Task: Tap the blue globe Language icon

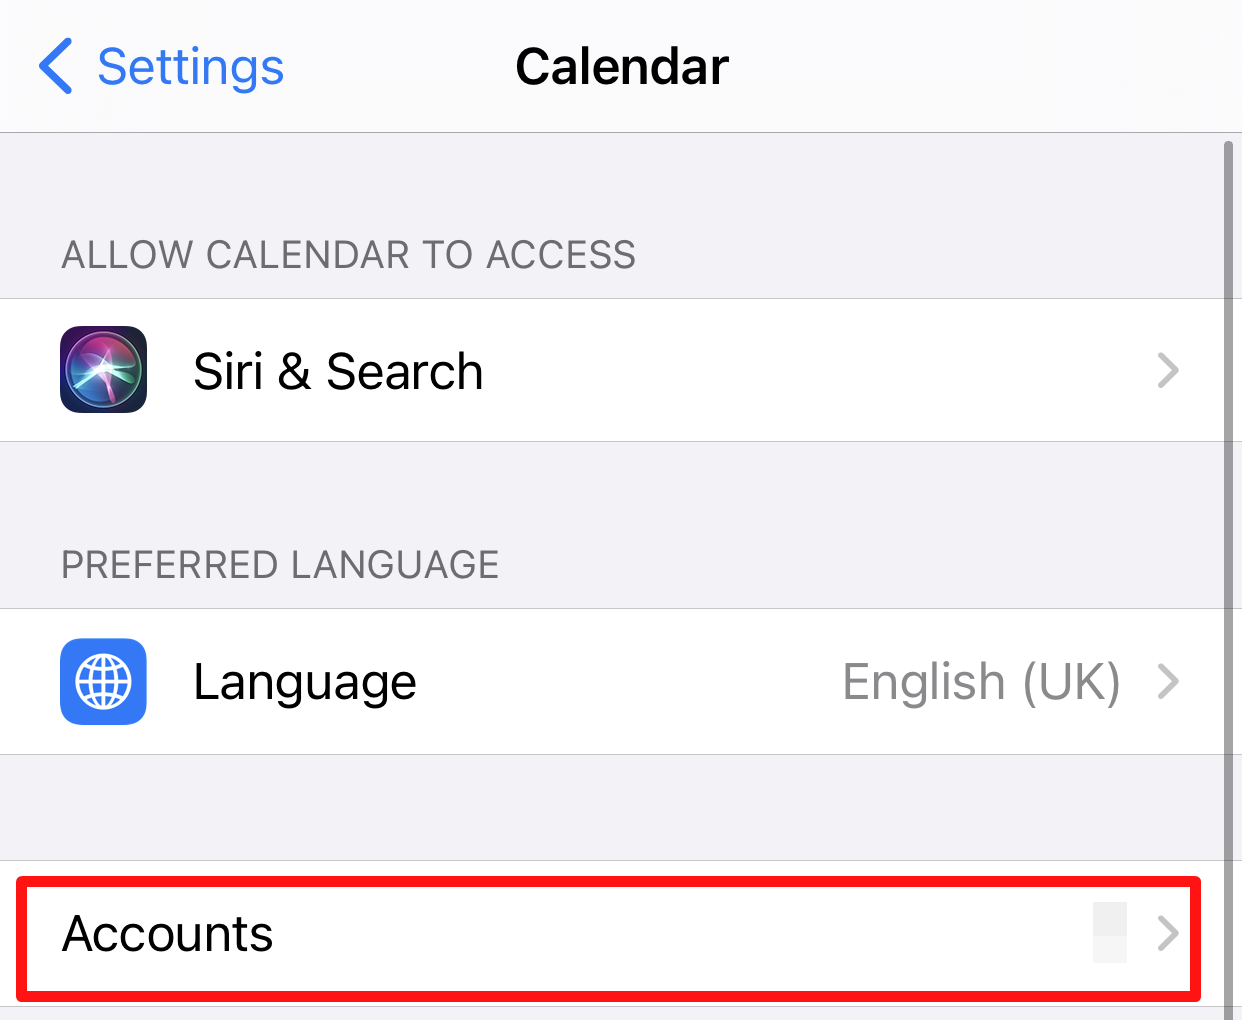Action: [x=103, y=682]
